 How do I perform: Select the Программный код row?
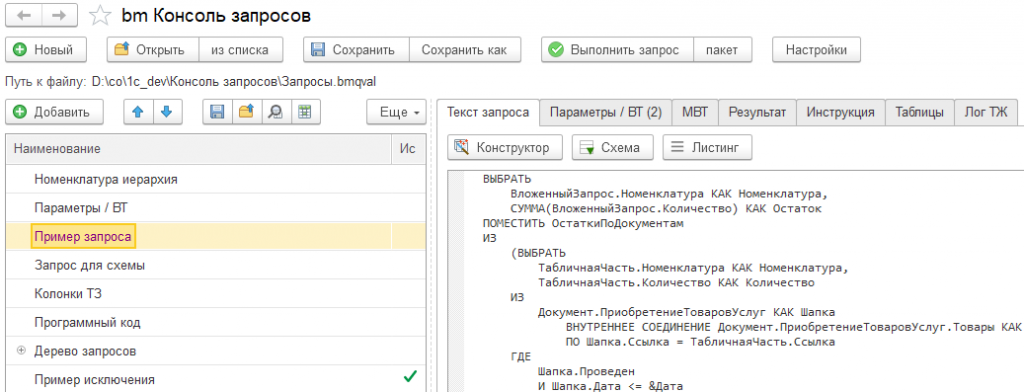(215, 323)
